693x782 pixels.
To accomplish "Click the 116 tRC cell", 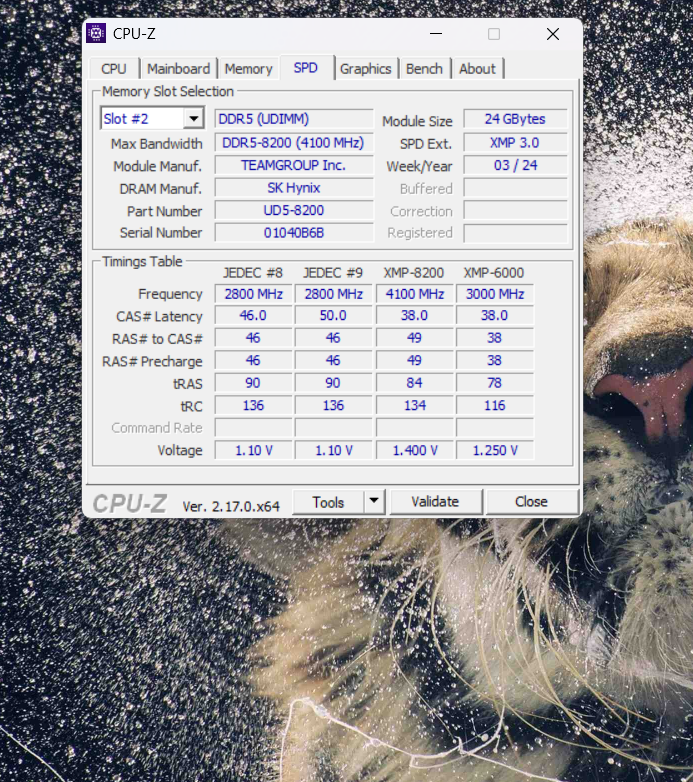I will (495, 405).
